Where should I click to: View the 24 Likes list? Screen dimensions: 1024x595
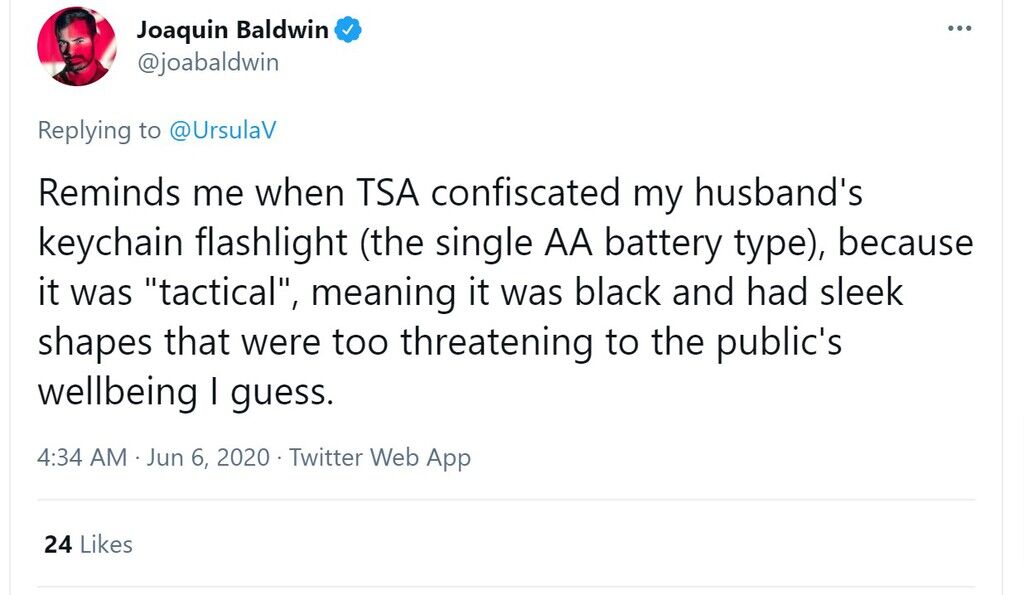tap(88, 544)
